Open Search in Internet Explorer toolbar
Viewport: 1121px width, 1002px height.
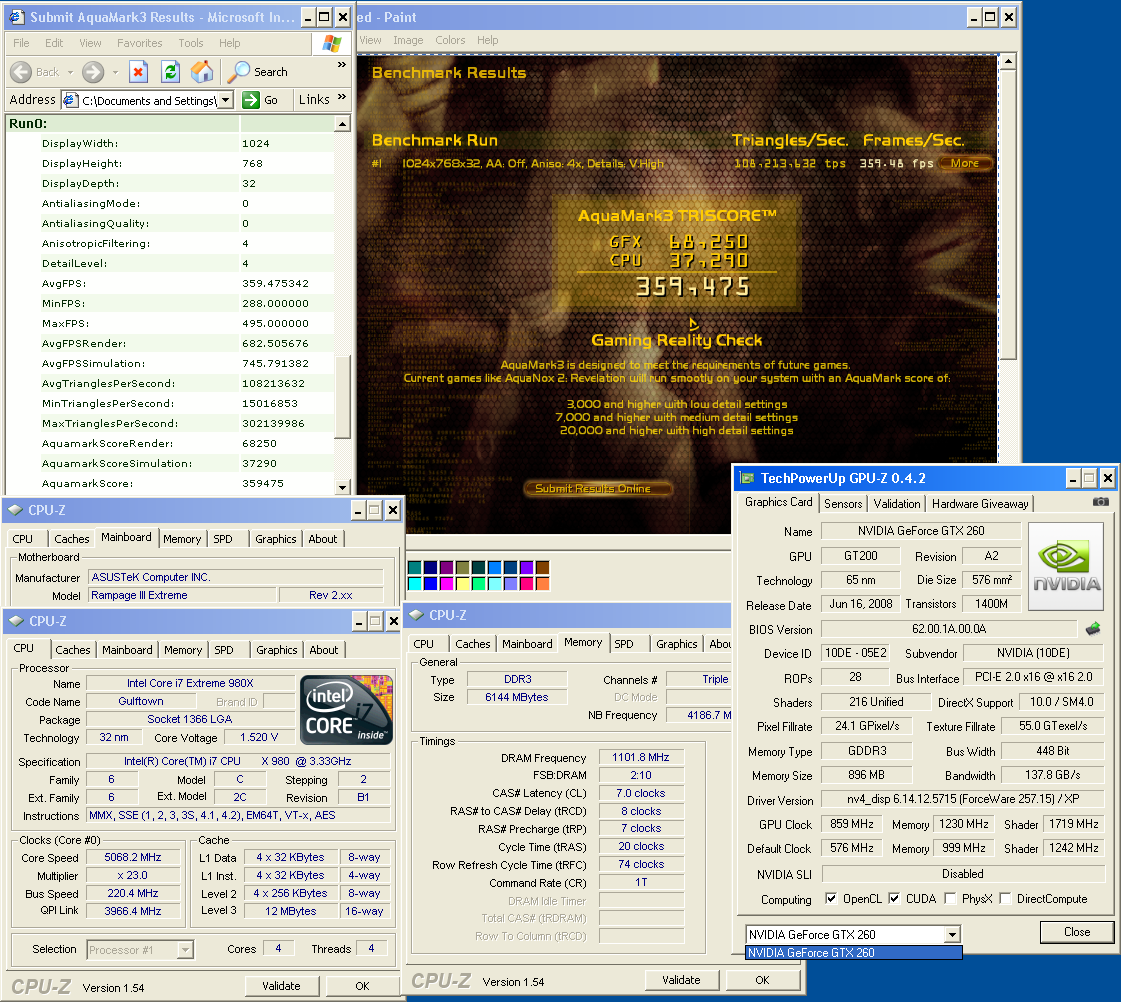point(259,71)
